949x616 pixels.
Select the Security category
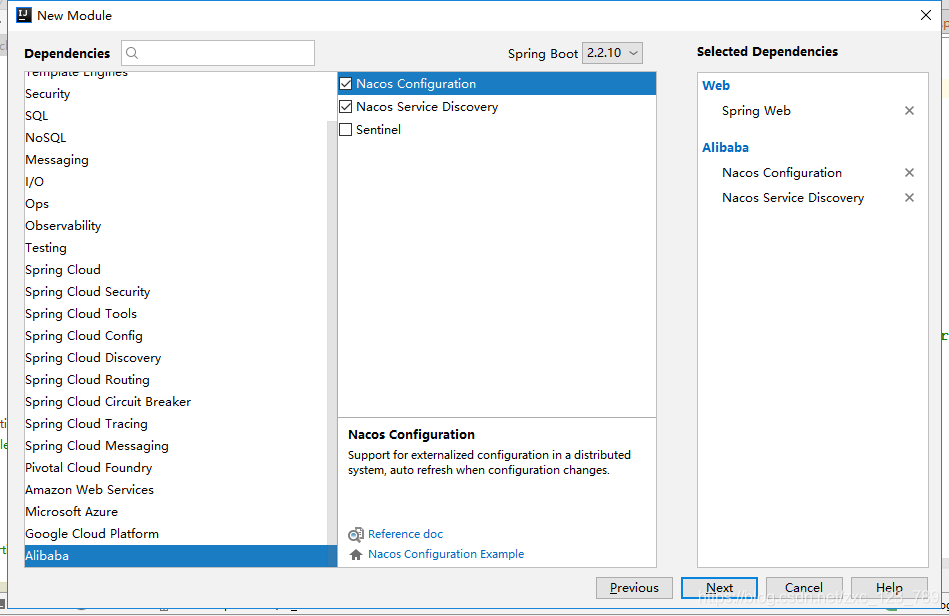click(x=176, y=94)
